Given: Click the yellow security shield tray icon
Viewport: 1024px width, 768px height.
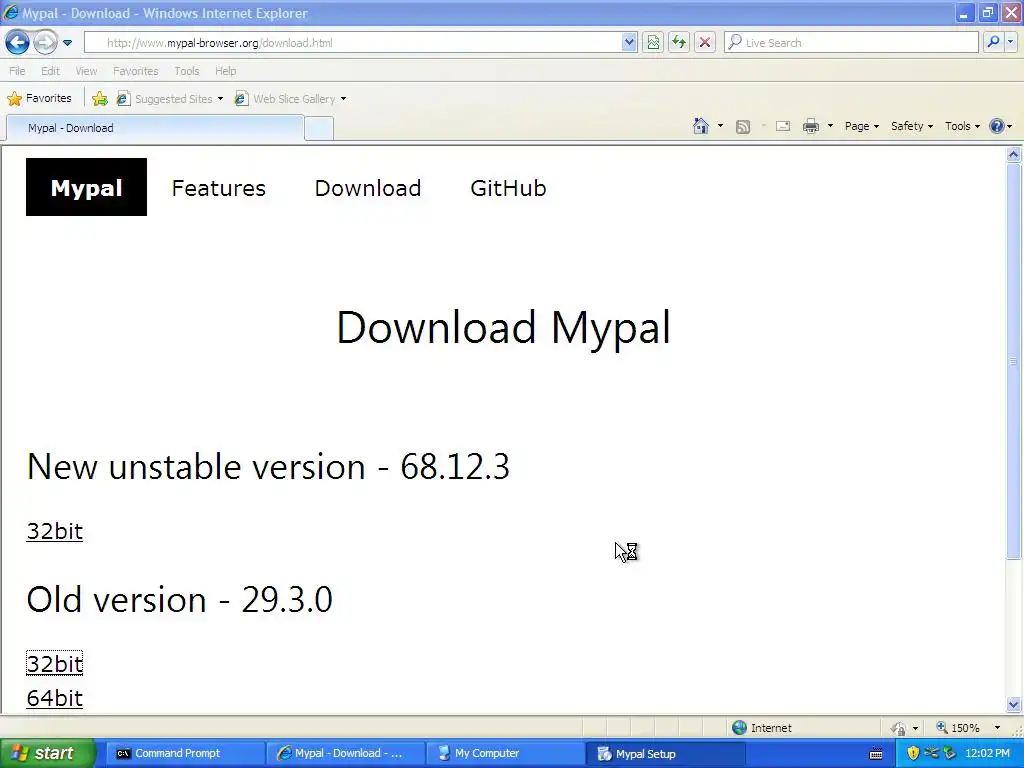Looking at the screenshot, I should (x=913, y=754).
